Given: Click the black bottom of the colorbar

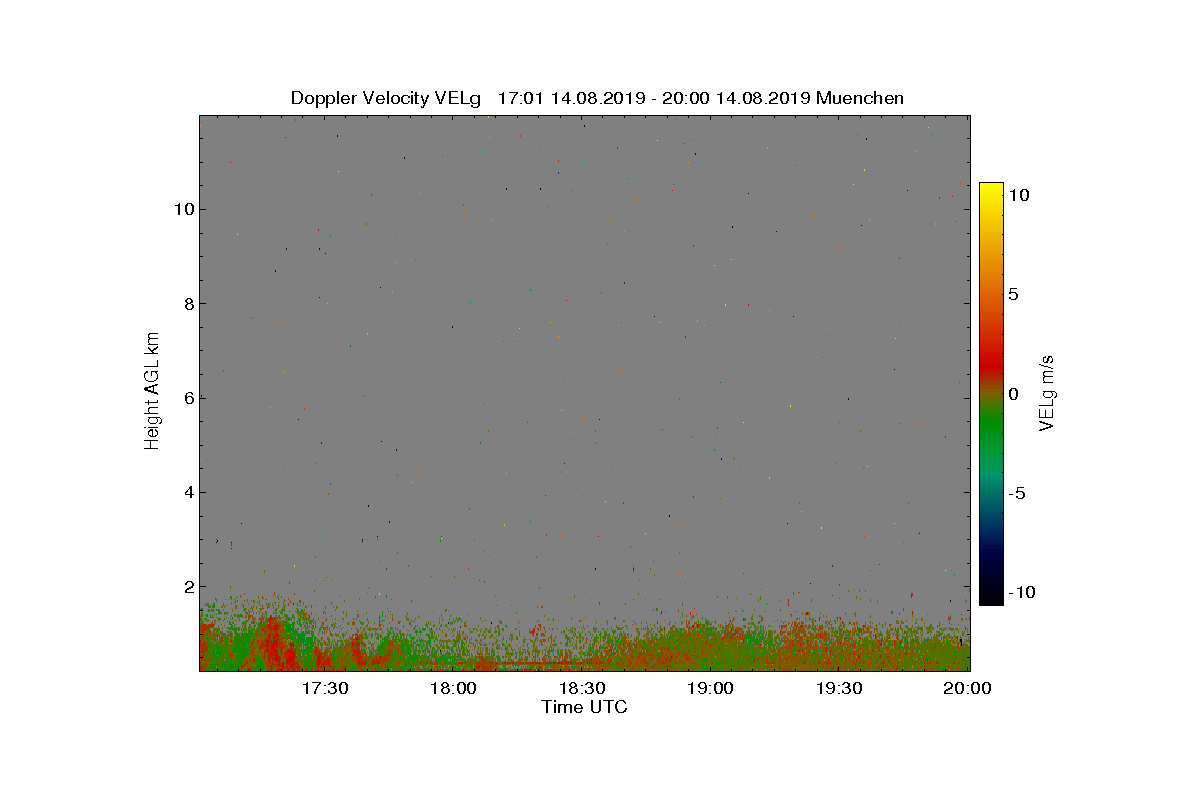Looking at the screenshot, I should [x=991, y=596].
